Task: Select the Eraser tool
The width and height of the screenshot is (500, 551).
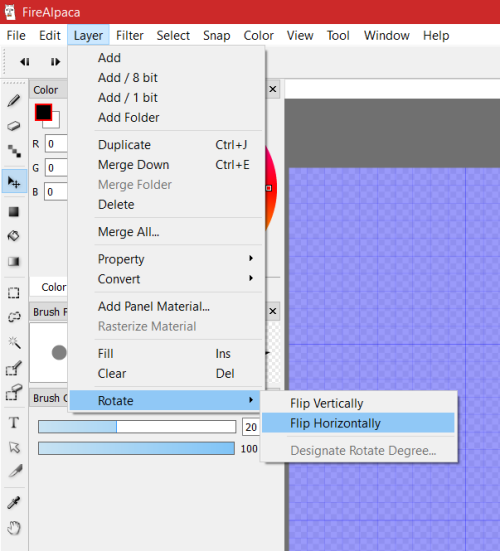Action: 14,125
